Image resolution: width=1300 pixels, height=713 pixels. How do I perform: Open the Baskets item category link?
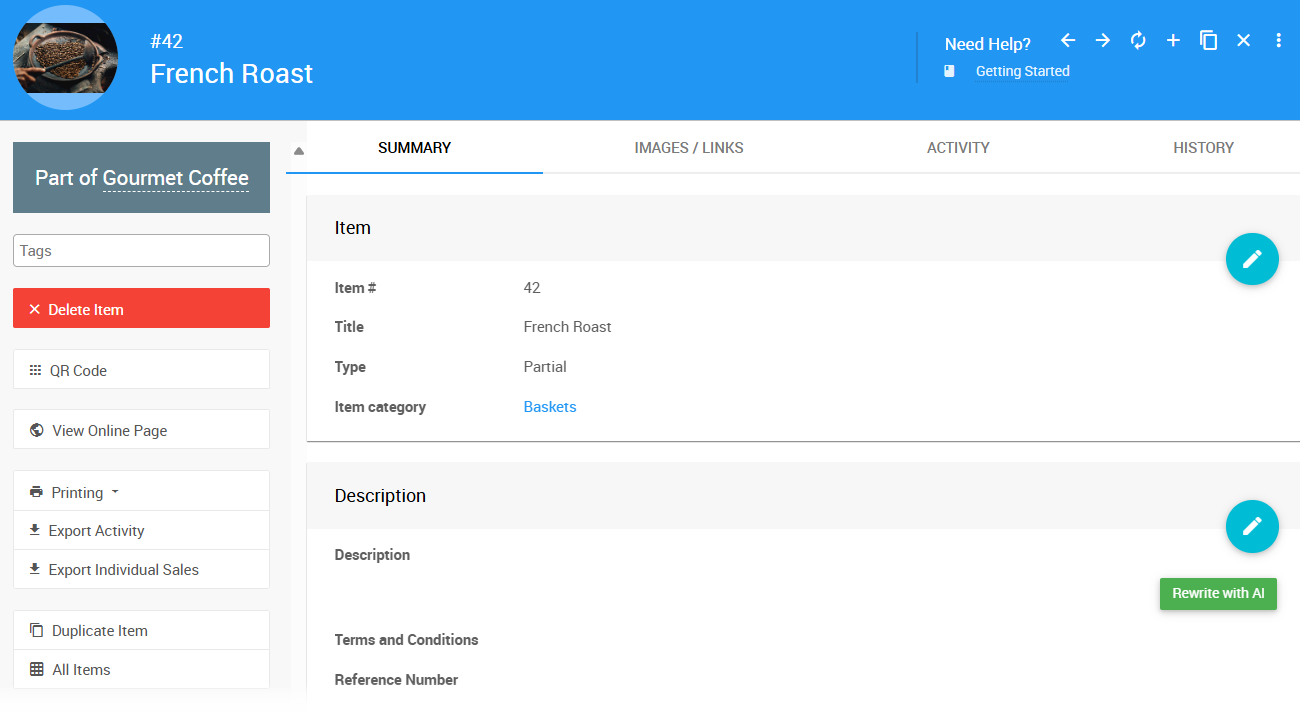pyautogui.click(x=549, y=407)
